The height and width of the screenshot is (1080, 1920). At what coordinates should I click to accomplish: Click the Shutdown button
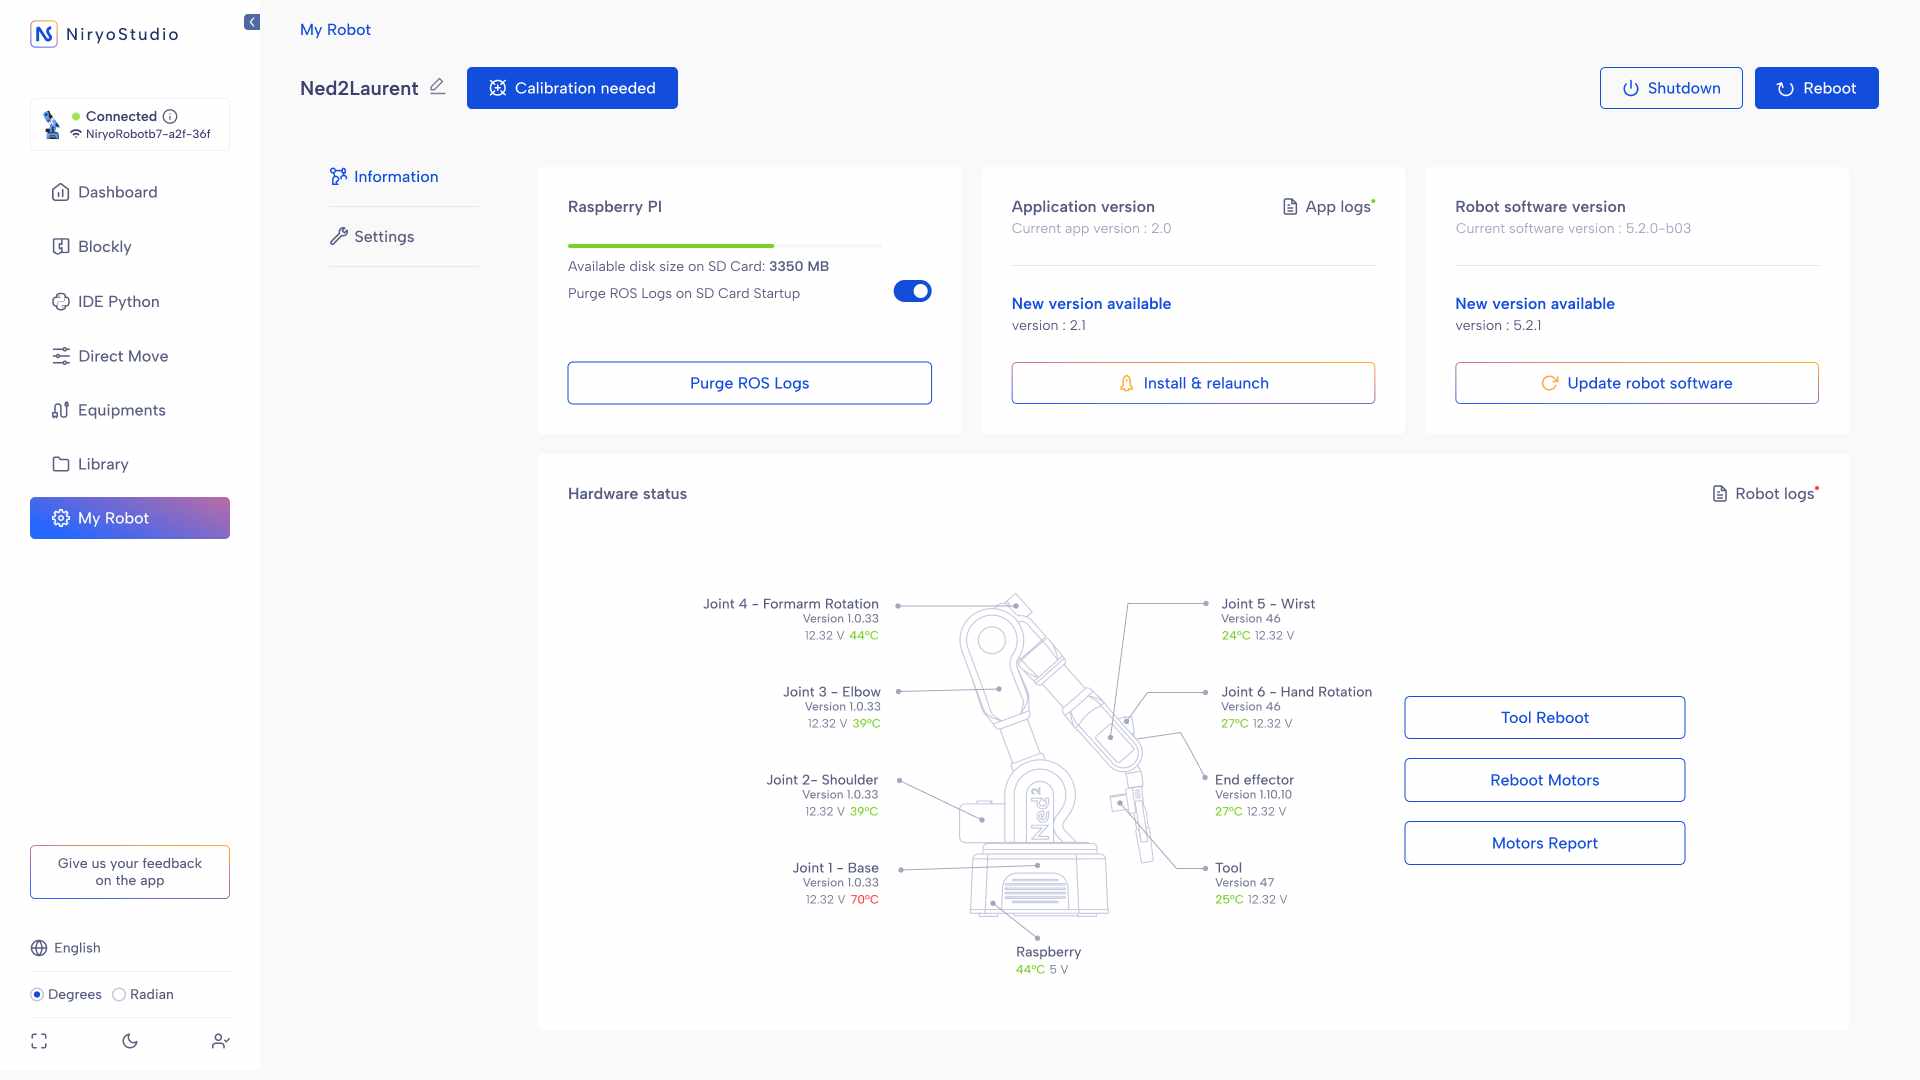(1671, 88)
